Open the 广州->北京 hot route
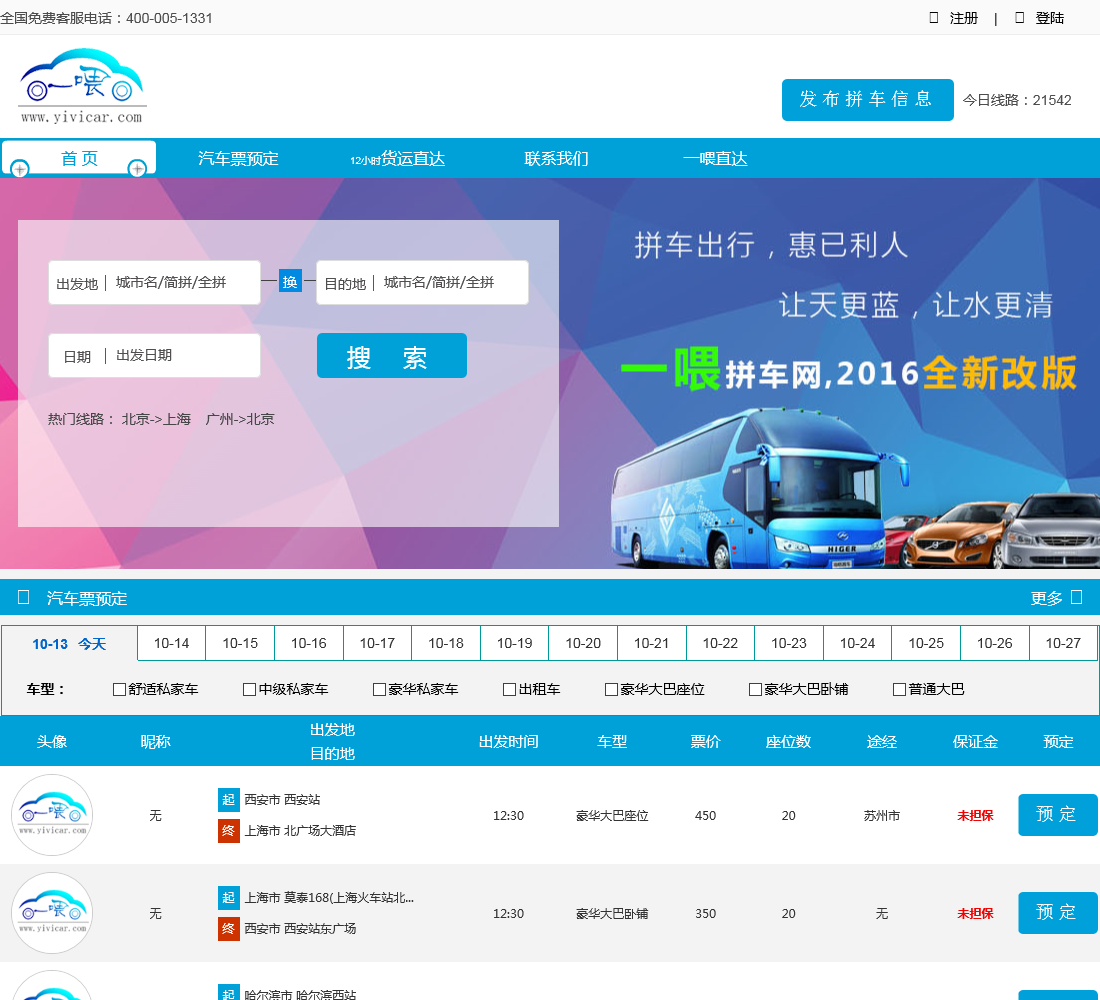 point(240,419)
